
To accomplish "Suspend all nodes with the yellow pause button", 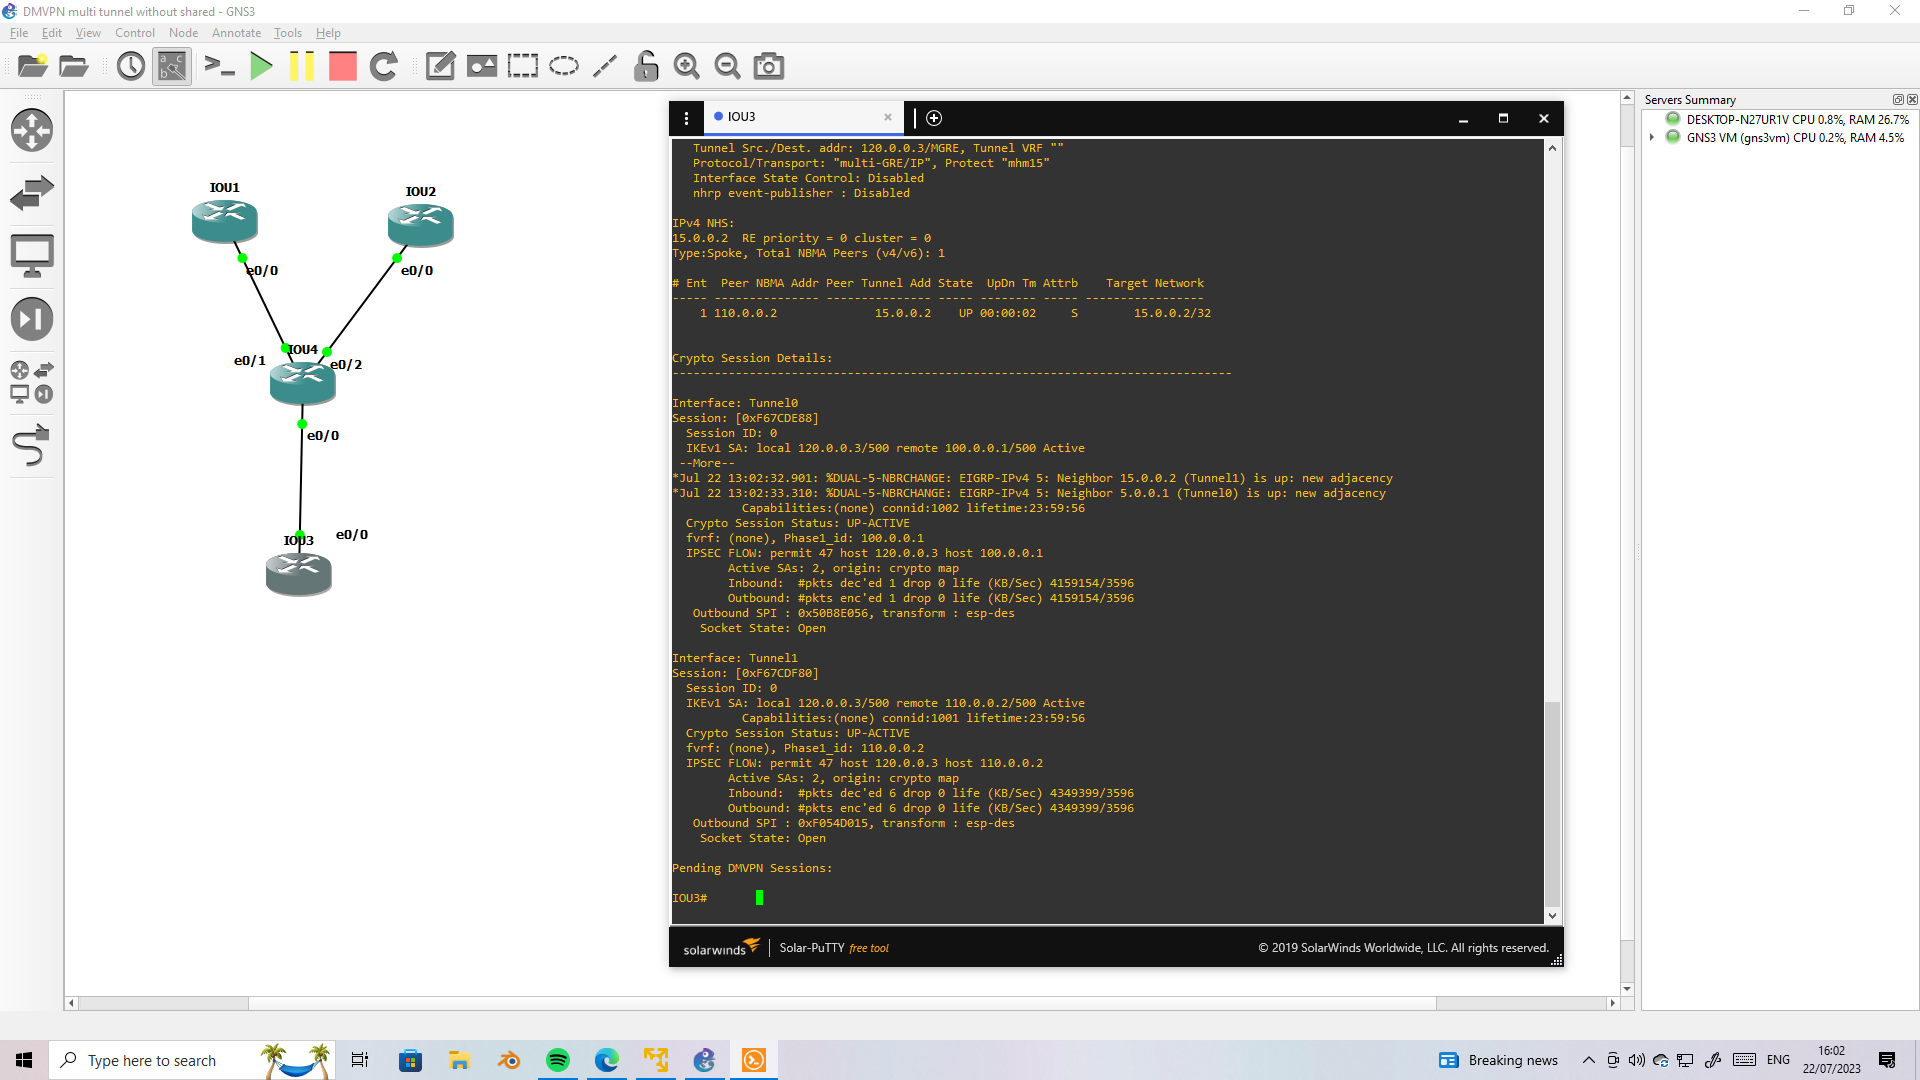I will coord(301,66).
